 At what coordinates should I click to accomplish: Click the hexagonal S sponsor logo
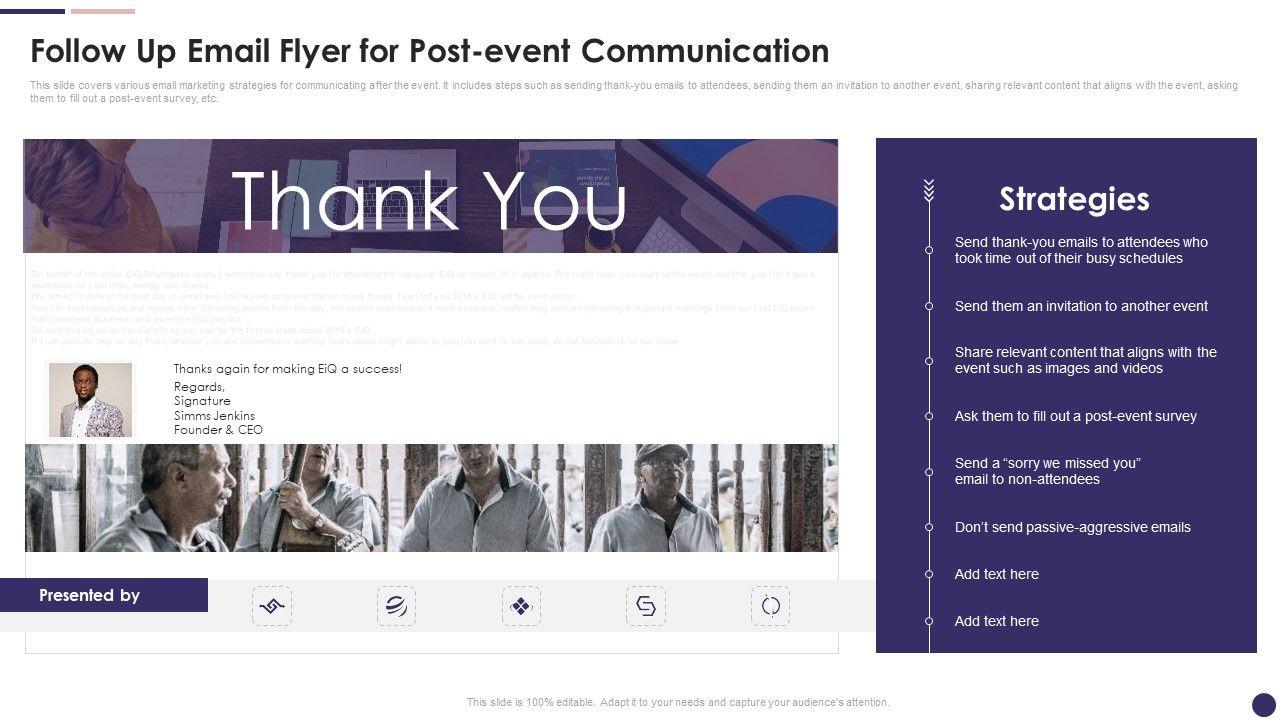click(x=646, y=606)
